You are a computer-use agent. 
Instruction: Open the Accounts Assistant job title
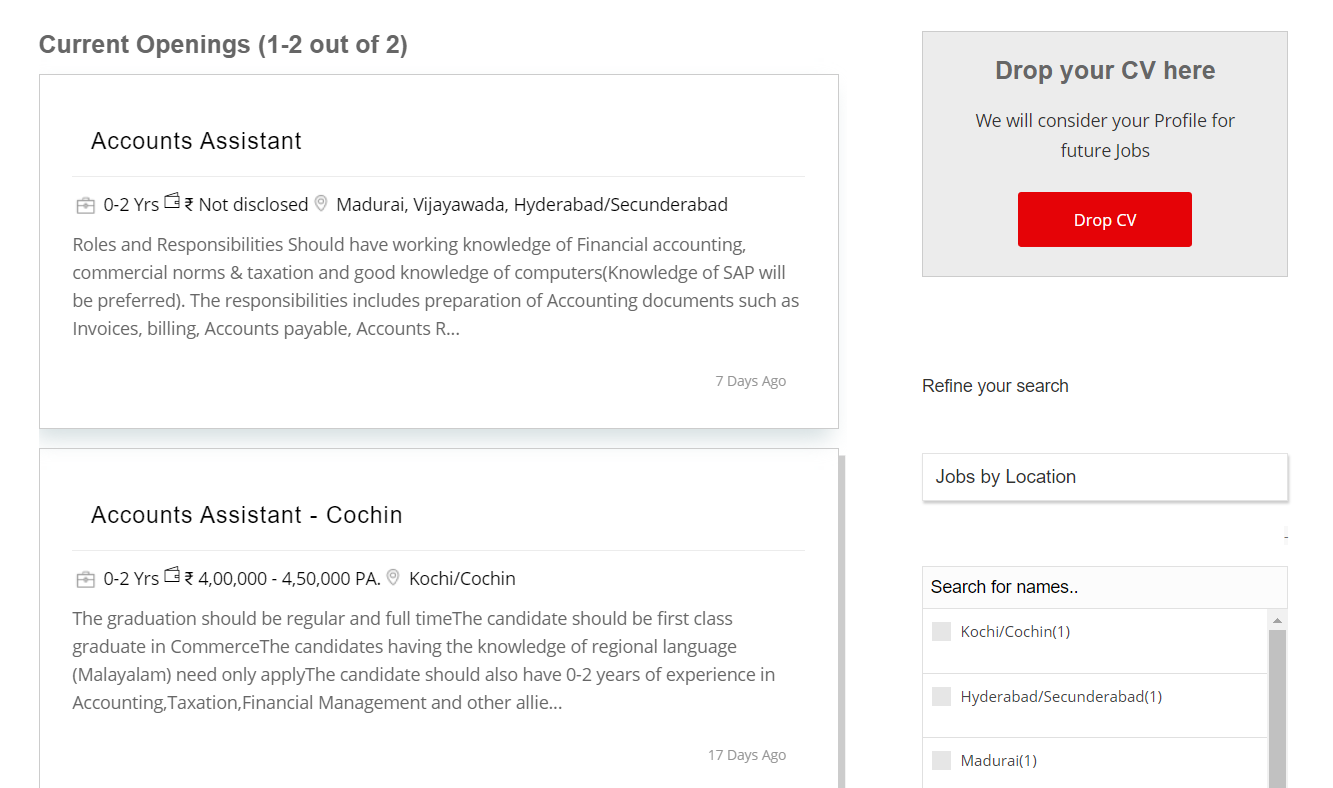[x=196, y=141]
